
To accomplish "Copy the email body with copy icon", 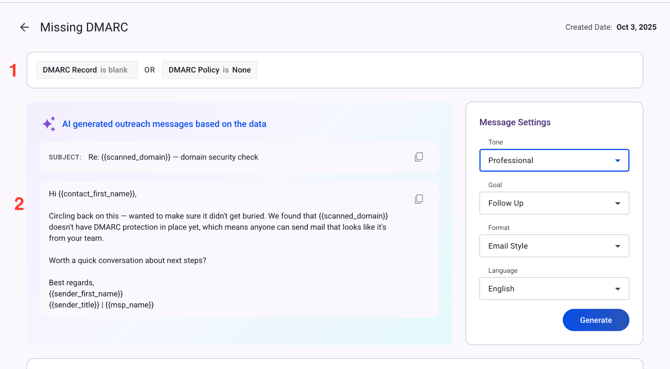I will coord(419,199).
